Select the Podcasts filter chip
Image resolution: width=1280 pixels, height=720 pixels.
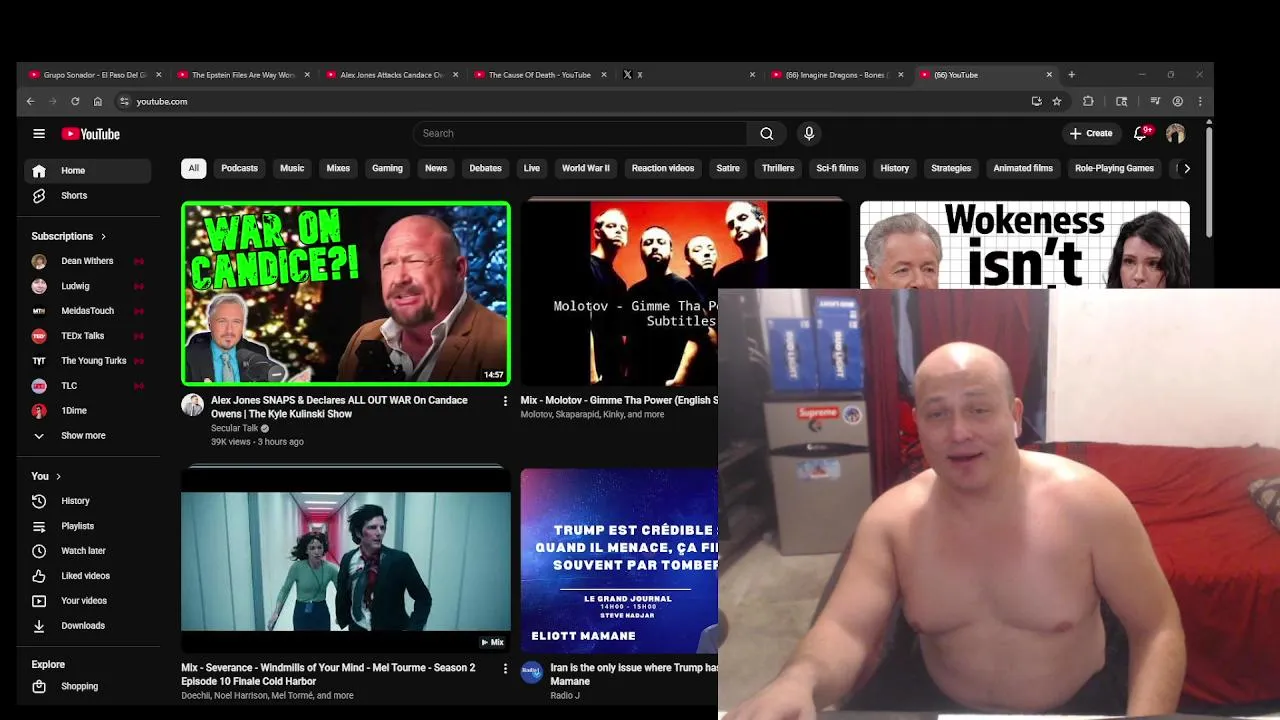(x=239, y=169)
